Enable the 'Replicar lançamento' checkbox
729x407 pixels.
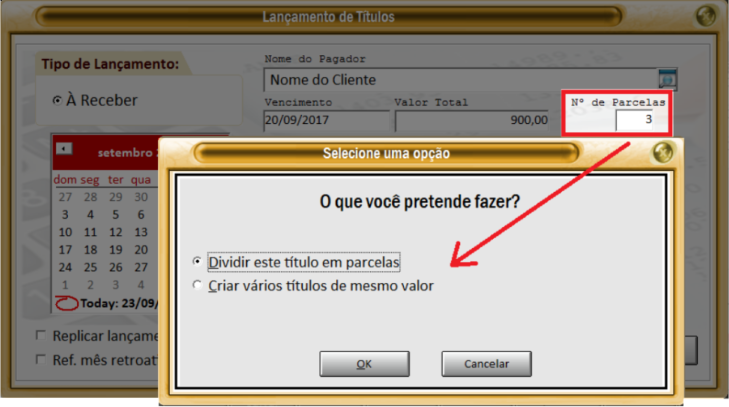coord(41,335)
